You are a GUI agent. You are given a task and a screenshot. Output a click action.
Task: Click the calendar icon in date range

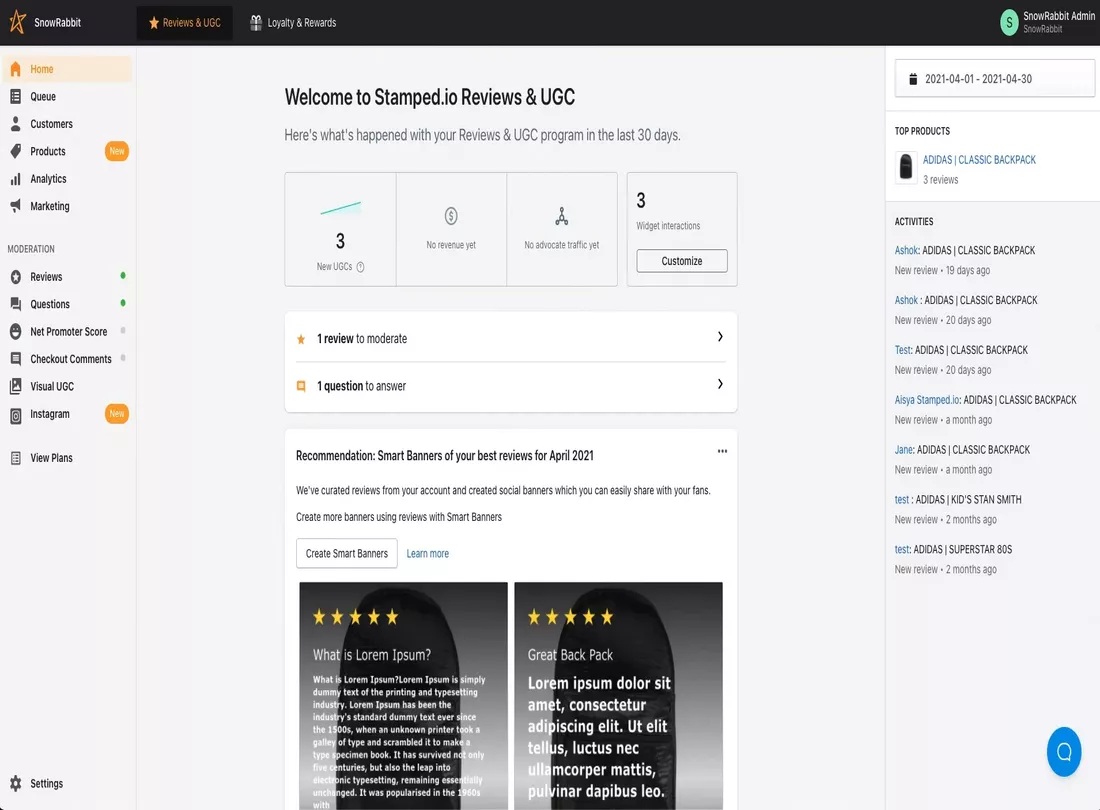(913, 79)
